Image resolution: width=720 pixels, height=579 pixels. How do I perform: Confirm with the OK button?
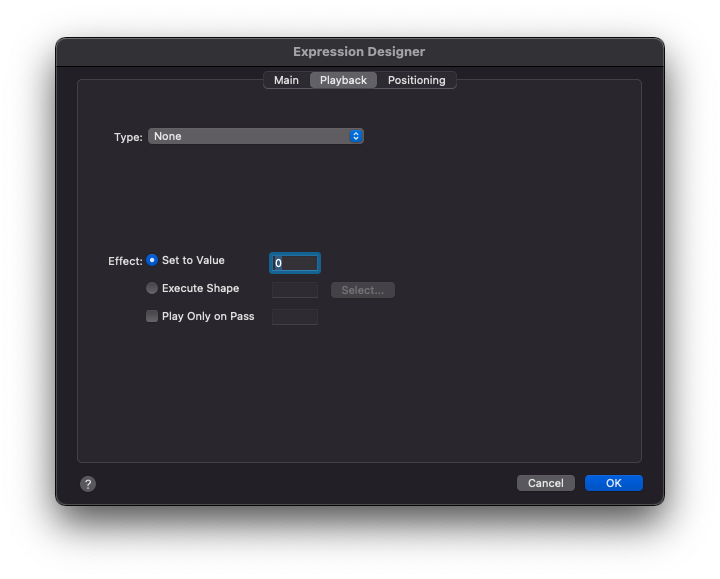pos(613,483)
